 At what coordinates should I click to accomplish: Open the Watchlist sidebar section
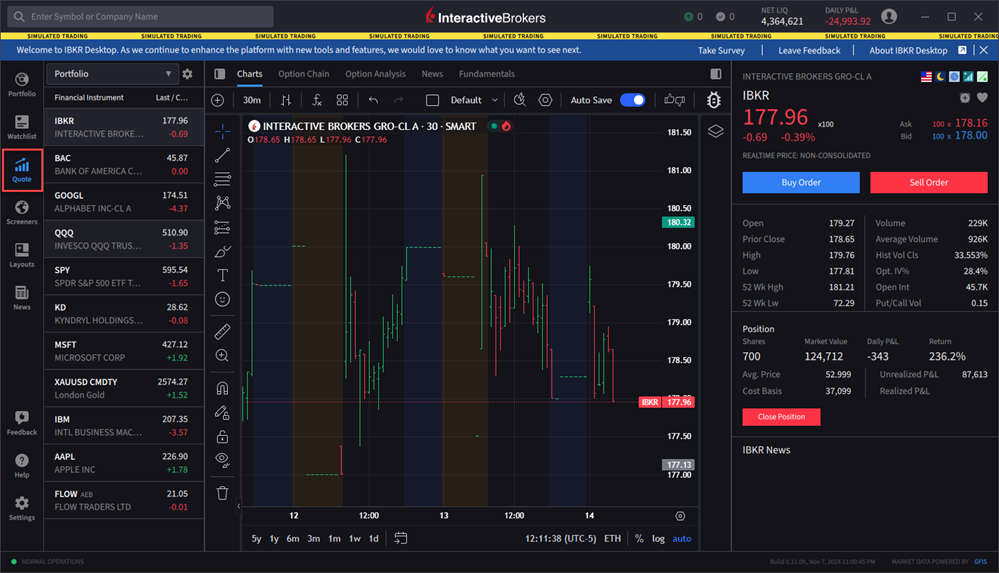[x=22, y=127]
